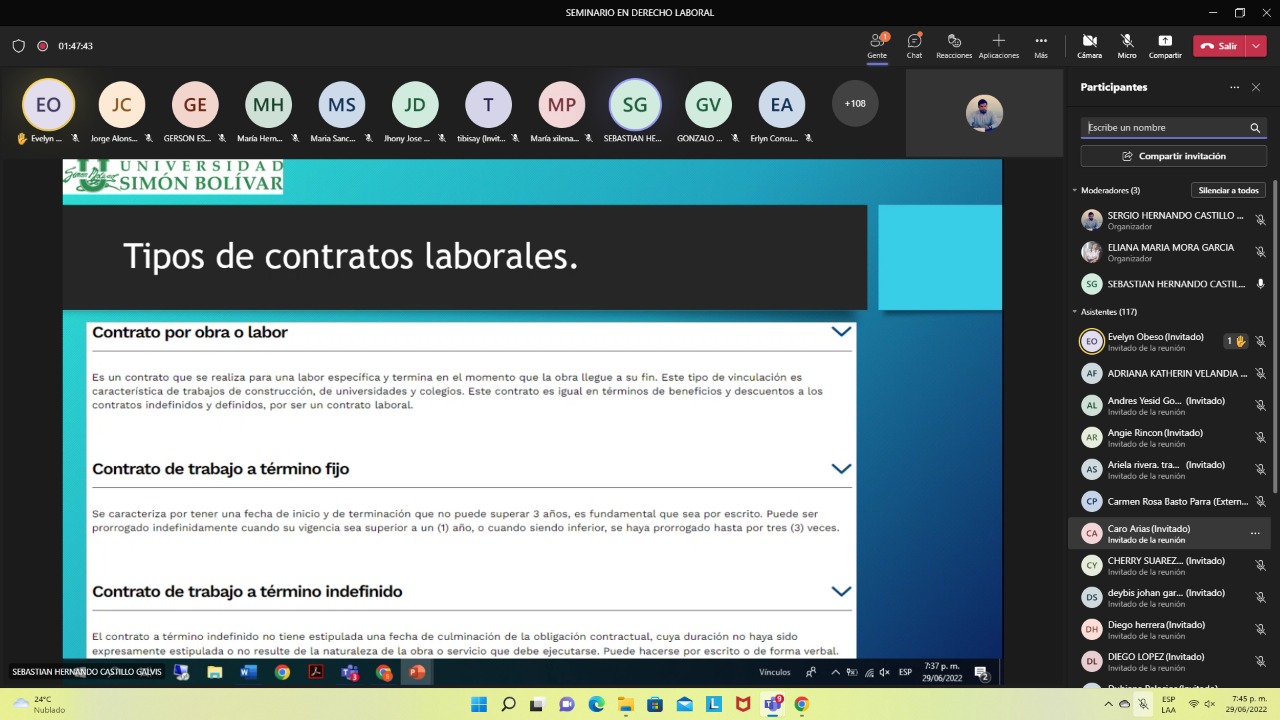Collapse the Asistentes (117) section

pyautogui.click(x=1075, y=312)
